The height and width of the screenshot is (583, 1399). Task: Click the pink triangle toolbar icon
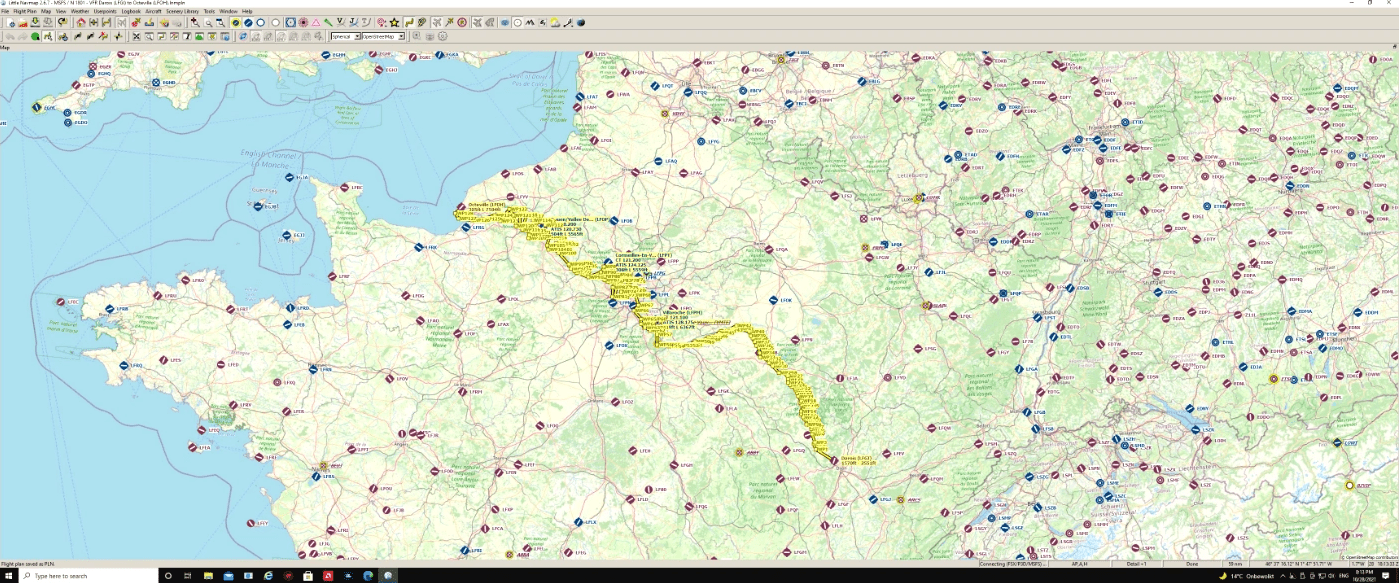[x=316, y=22]
